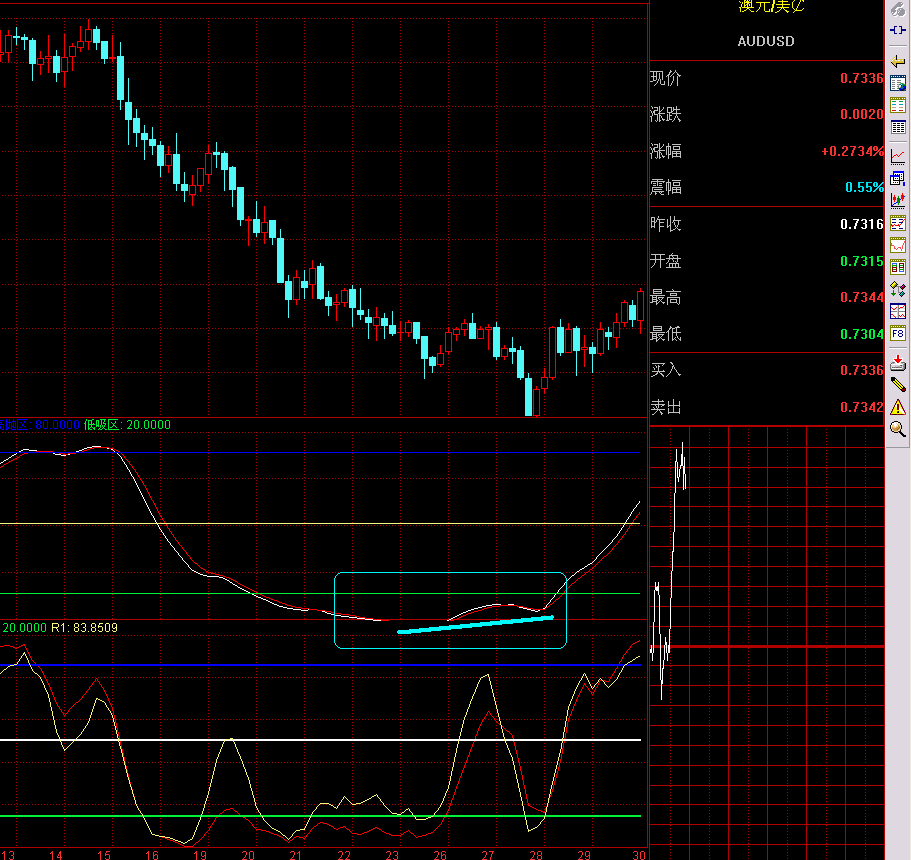Select the pencil drawing tool
This screenshot has width=911, height=860.
pos(897,384)
